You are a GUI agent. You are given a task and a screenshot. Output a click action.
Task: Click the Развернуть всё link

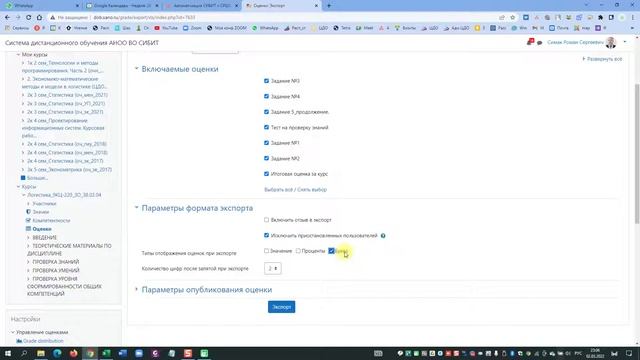click(x=604, y=59)
